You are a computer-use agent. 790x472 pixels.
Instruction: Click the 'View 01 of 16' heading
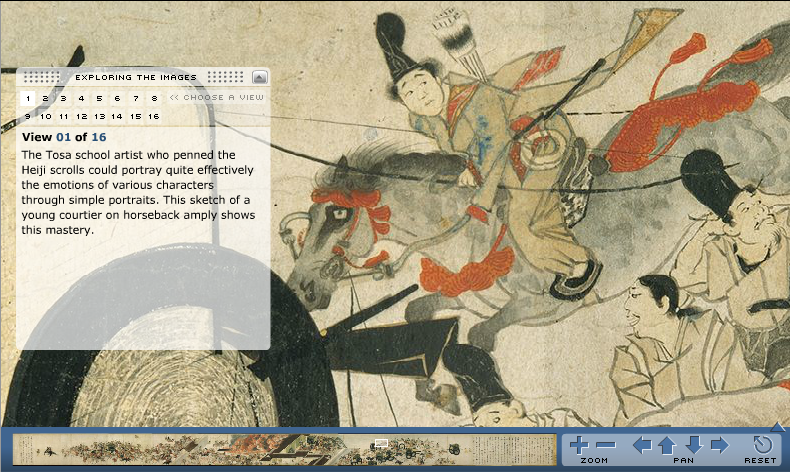pyautogui.click(x=64, y=137)
